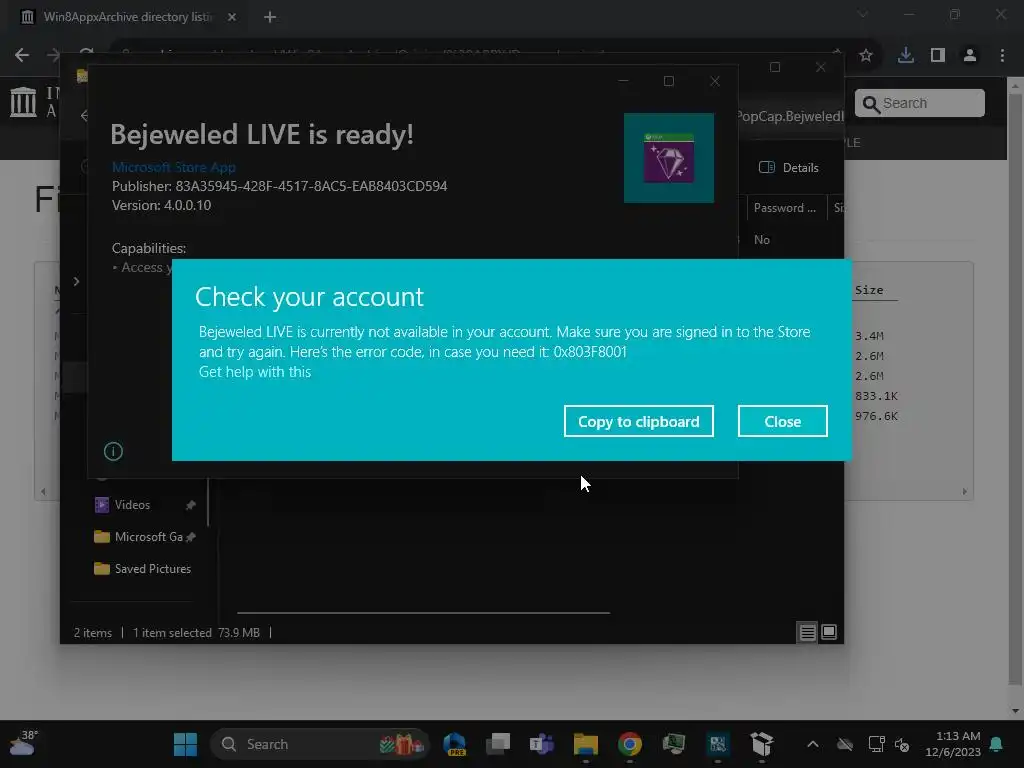Open the Microsoft Store App link
This screenshot has height=768, width=1024.
pyautogui.click(x=174, y=167)
